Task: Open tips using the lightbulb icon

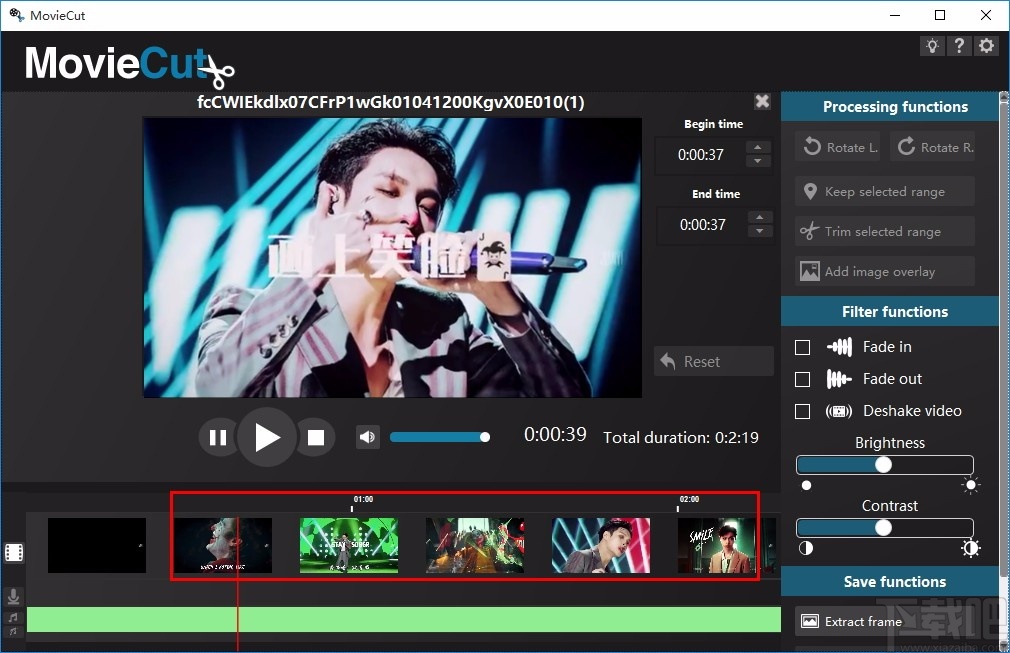Action: point(932,45)
